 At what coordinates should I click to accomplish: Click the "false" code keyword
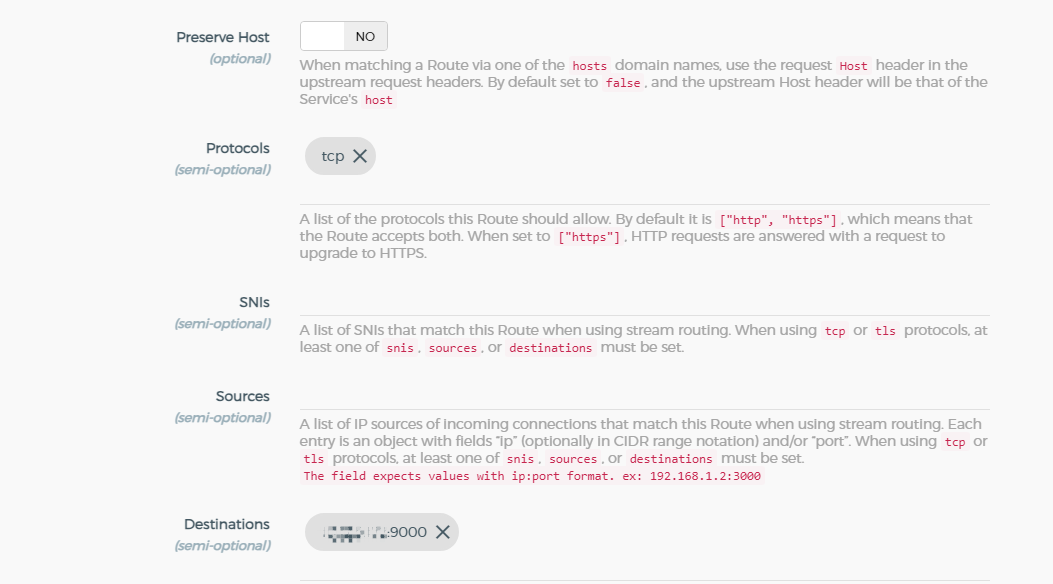[x=623, y=83]
